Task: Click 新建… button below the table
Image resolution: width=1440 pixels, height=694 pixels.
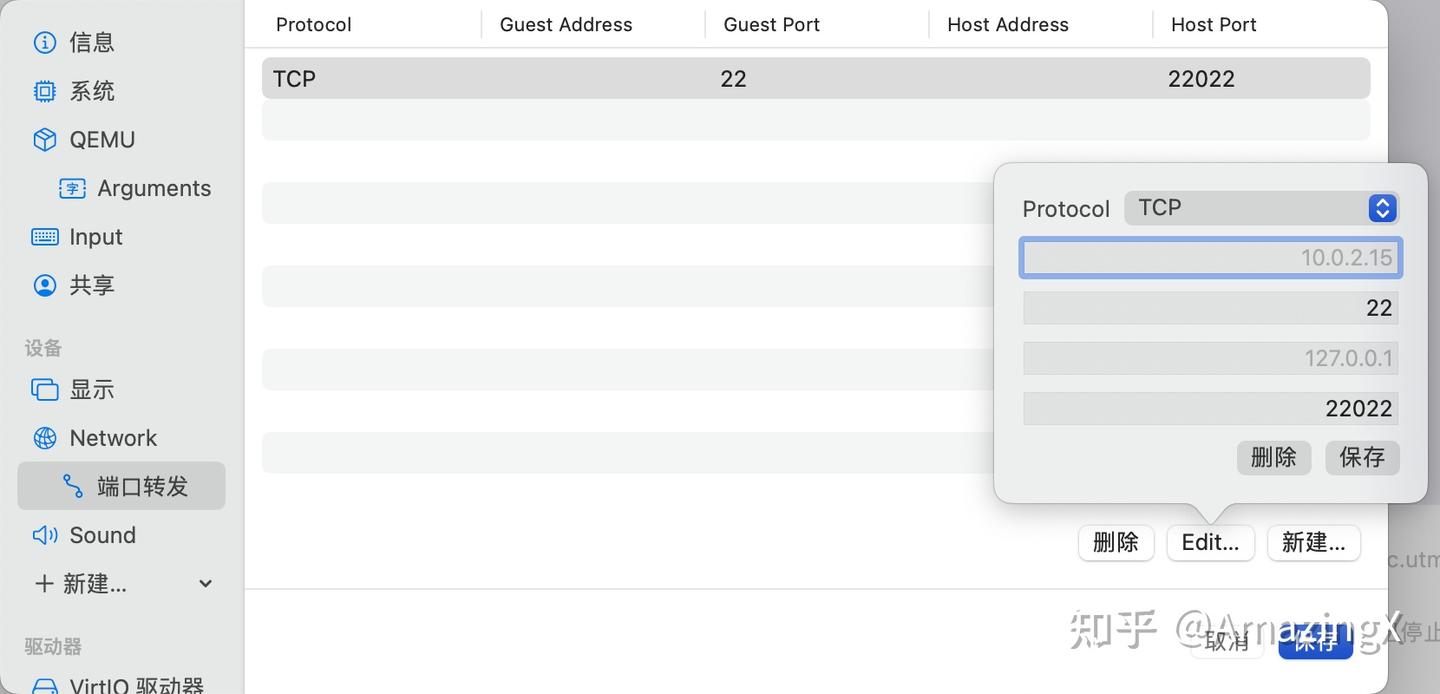Action: (x=1313, y=543)
